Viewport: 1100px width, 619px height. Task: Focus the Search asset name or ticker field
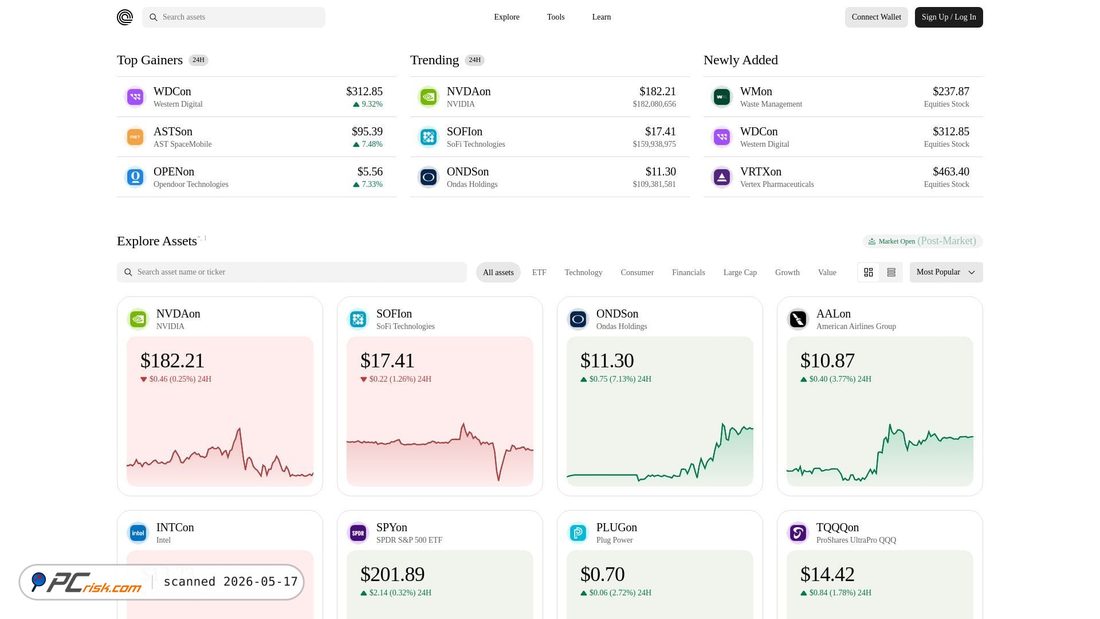click(292, 272)
